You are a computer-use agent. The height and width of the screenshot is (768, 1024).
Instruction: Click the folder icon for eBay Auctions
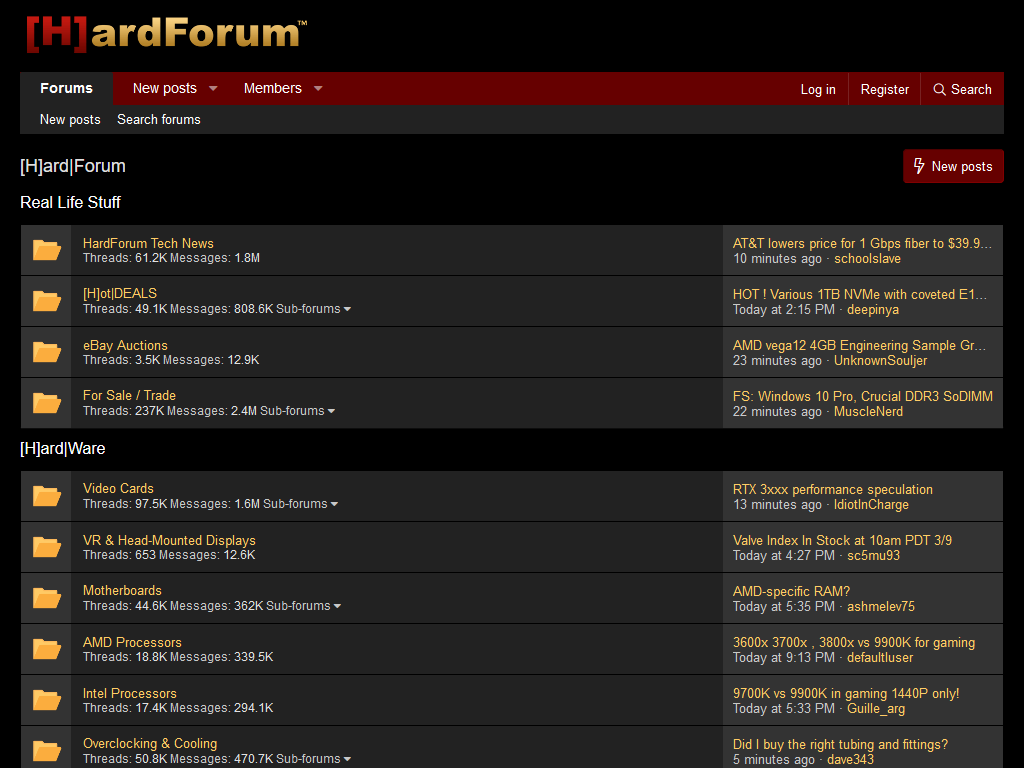point(47,352)
